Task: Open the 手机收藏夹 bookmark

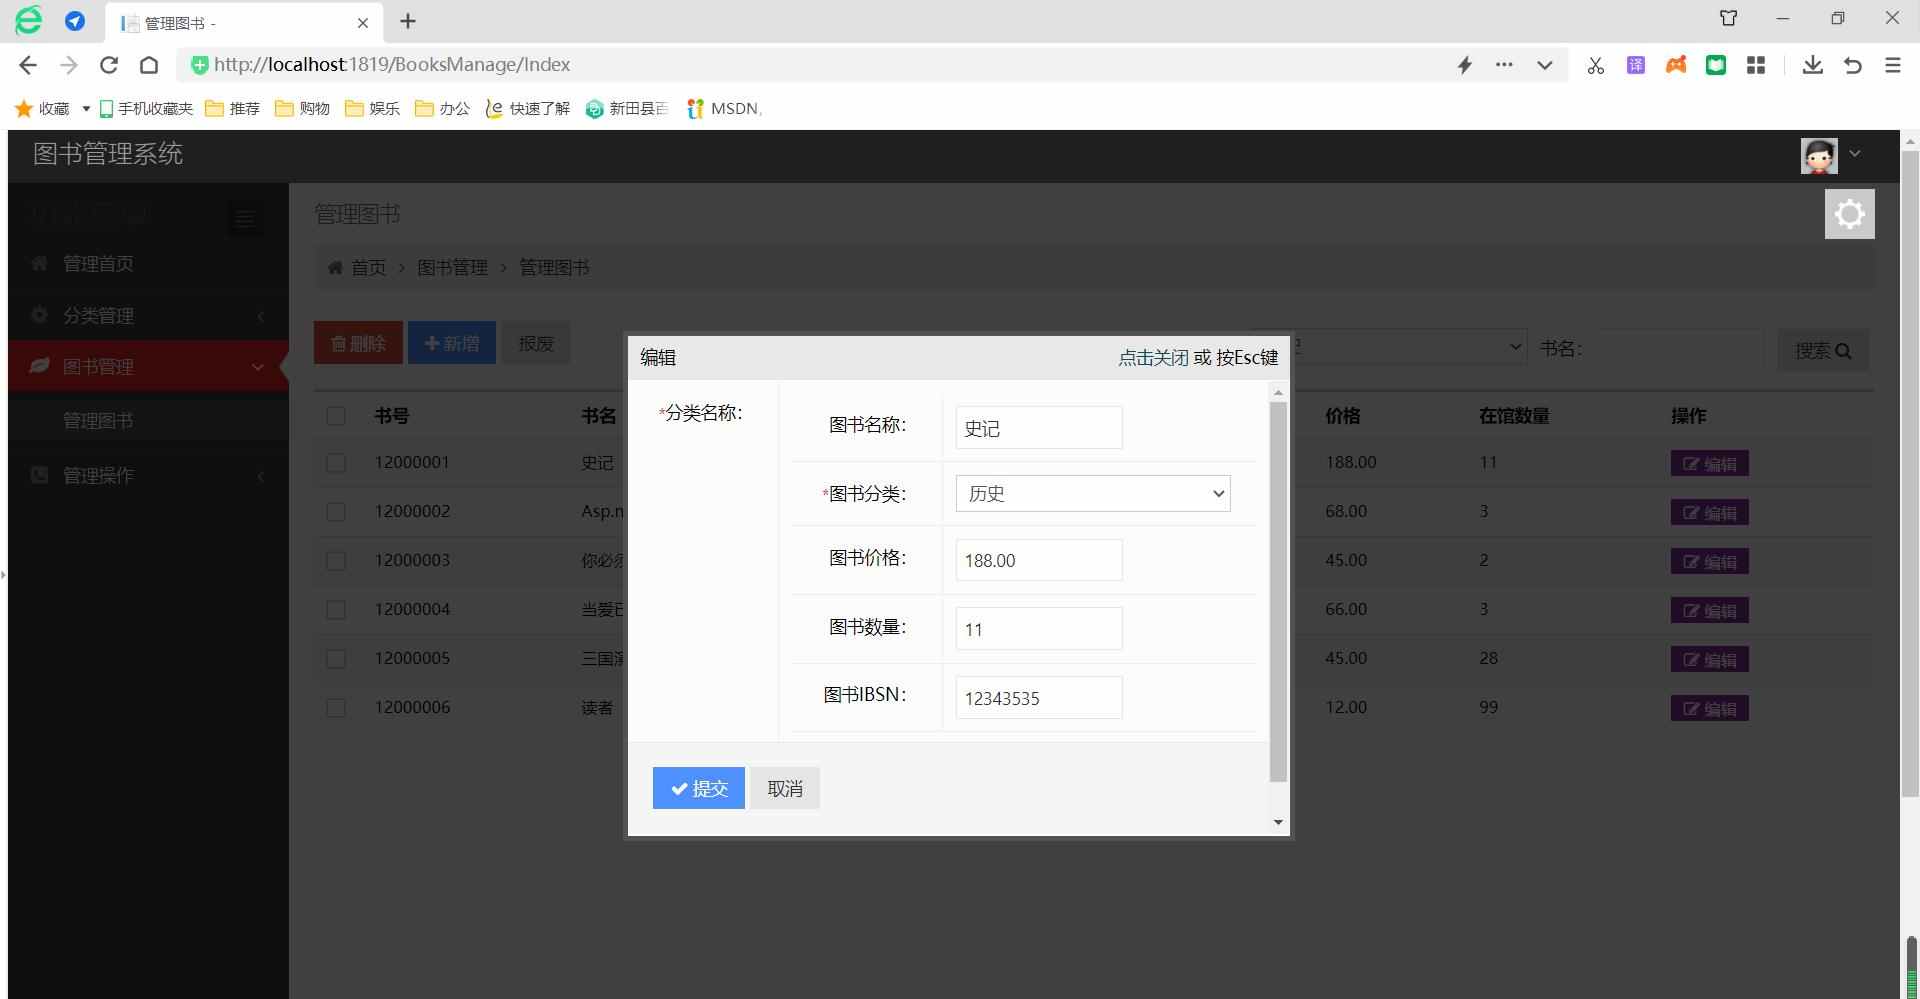Action: pyautogui.click(x=146, y=108)
